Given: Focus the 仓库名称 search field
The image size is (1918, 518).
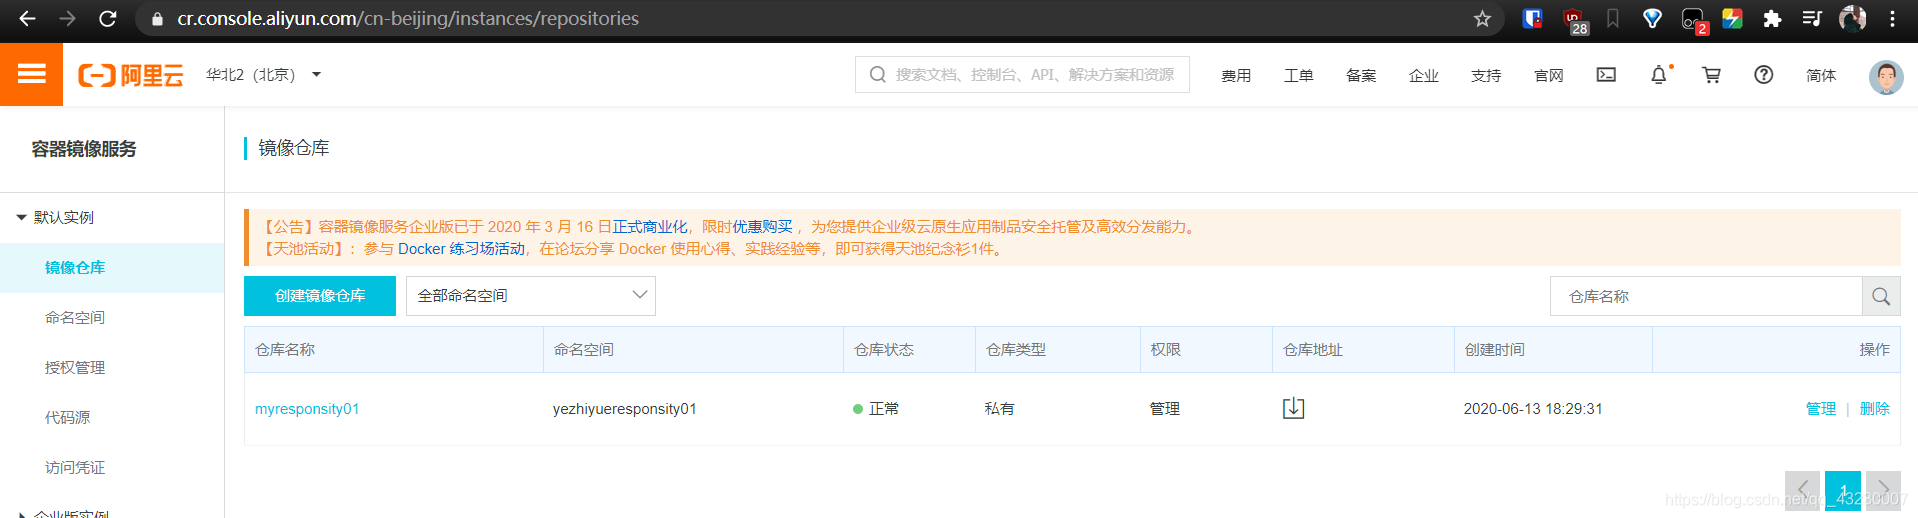Looking at the screenshot, I should (x=1705, y=296).
